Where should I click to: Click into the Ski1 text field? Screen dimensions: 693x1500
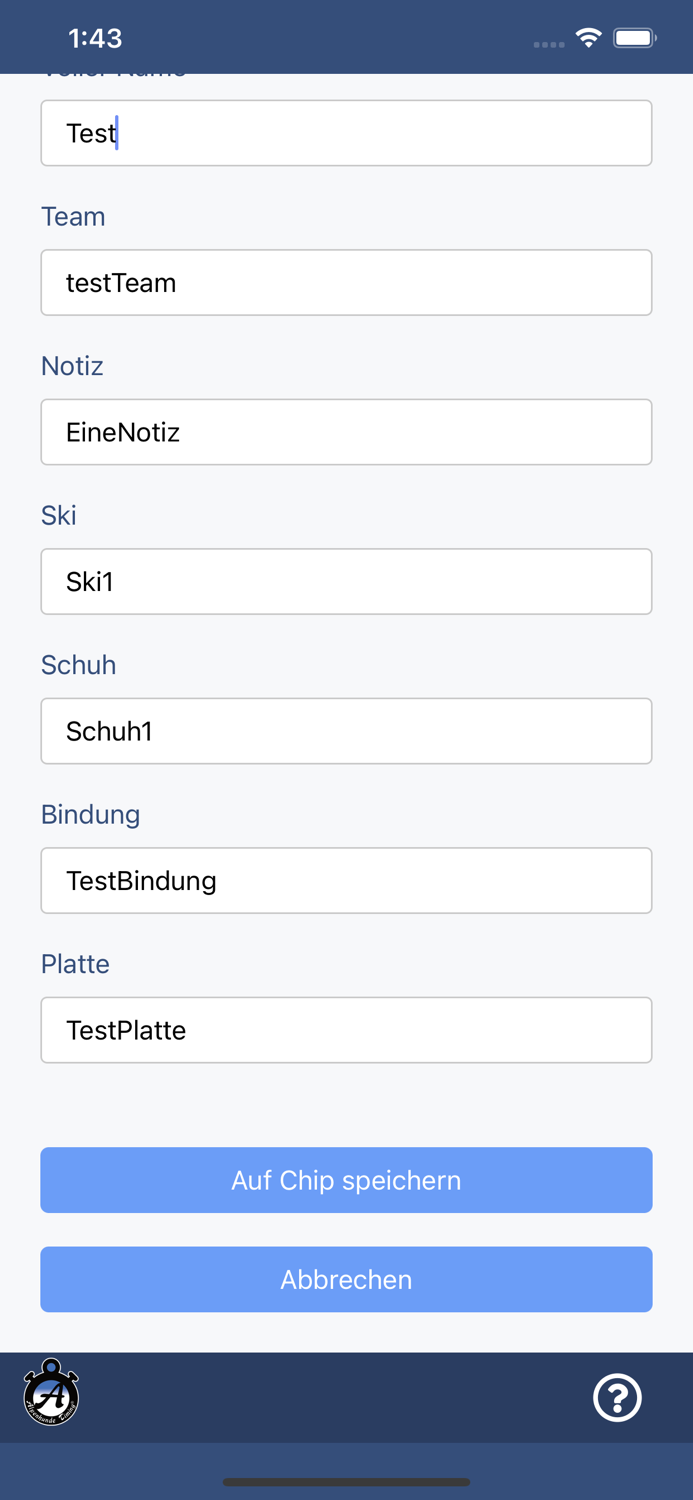[346, 582]
